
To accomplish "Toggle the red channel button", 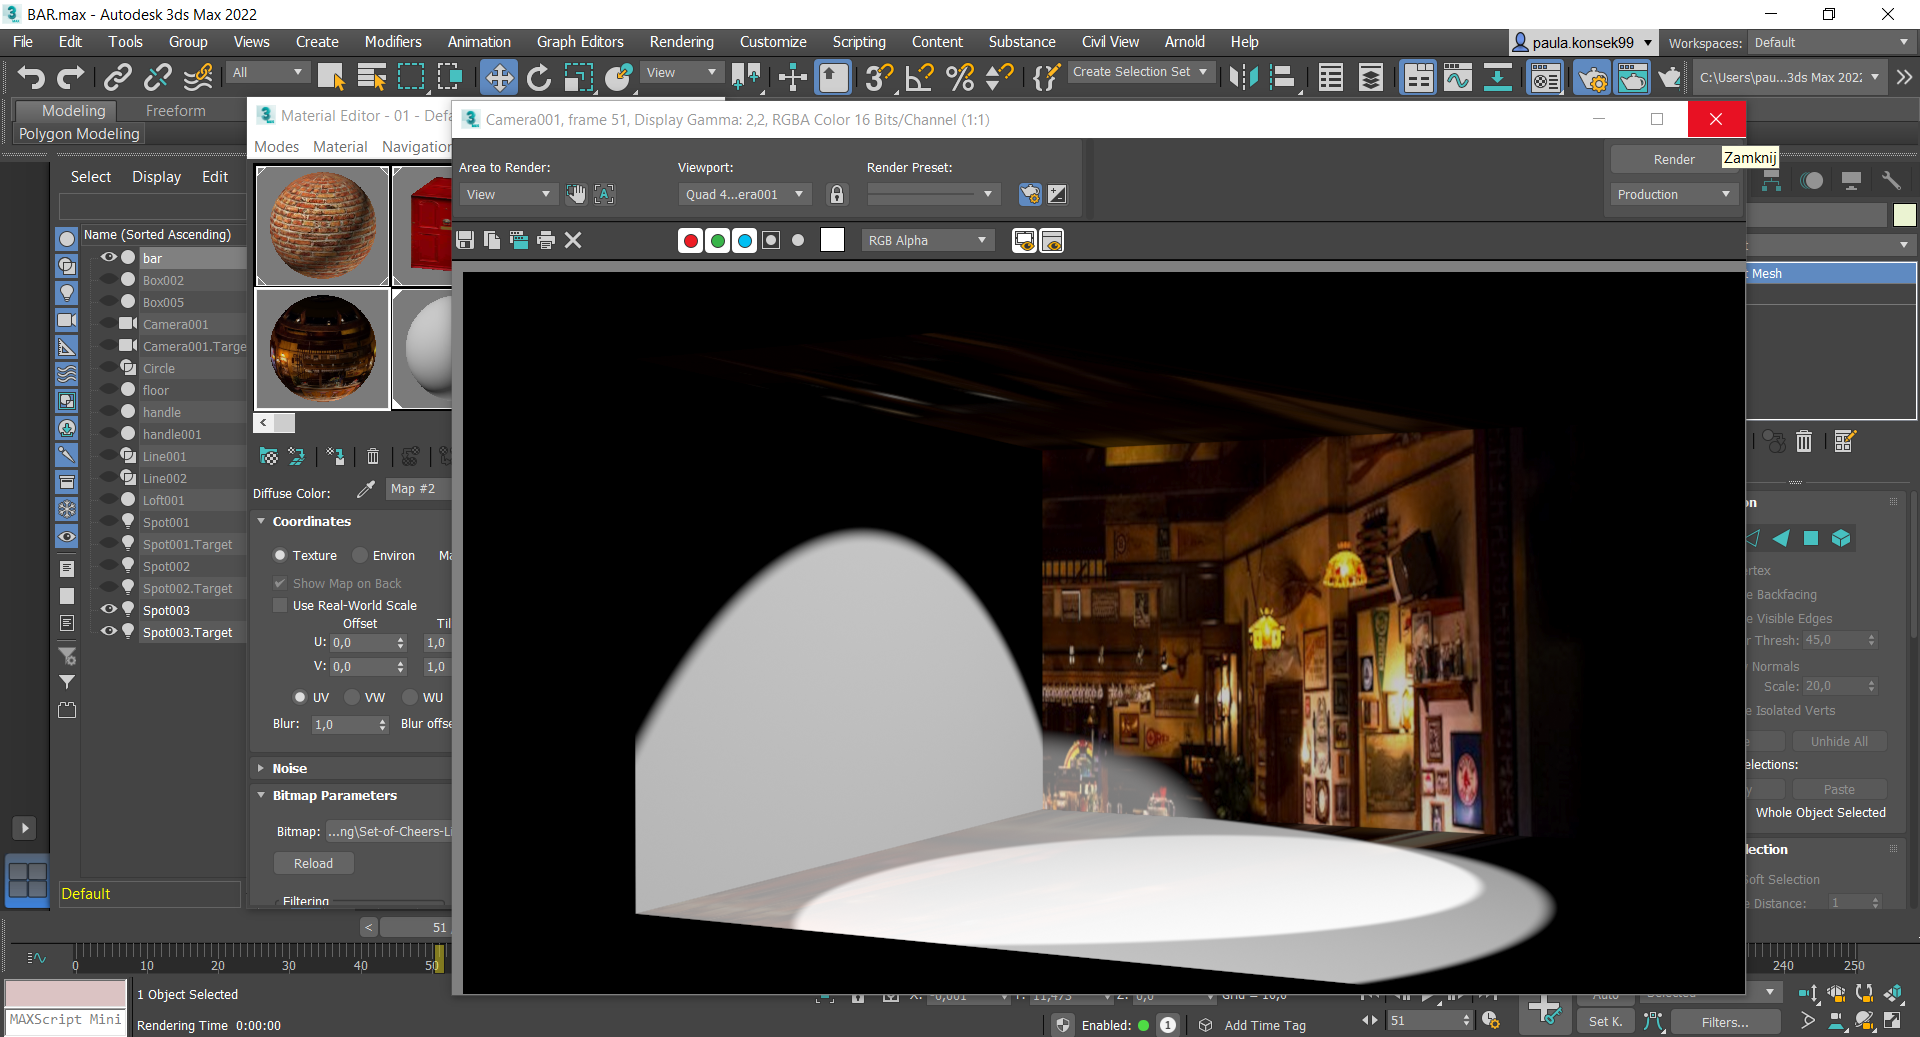I will coord(690,240).
